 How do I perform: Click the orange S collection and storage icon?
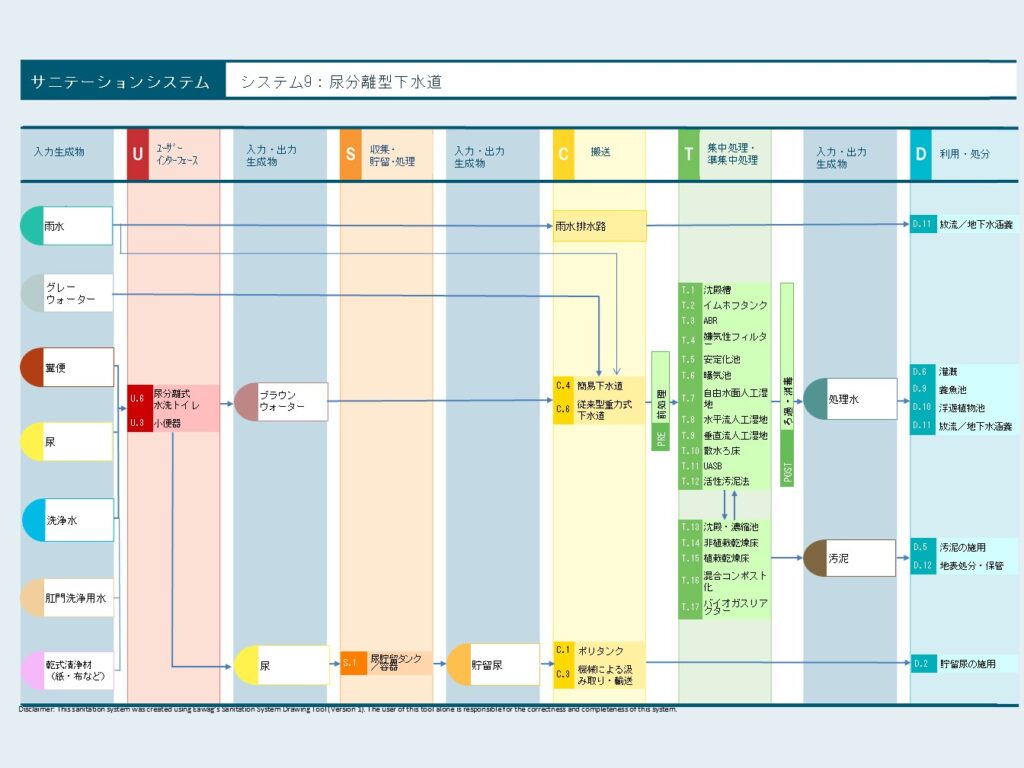coord(351,153)
